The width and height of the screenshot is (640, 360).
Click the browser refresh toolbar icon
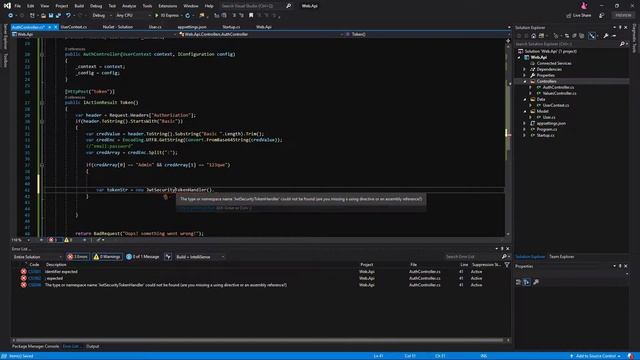(x=188, y=16)
